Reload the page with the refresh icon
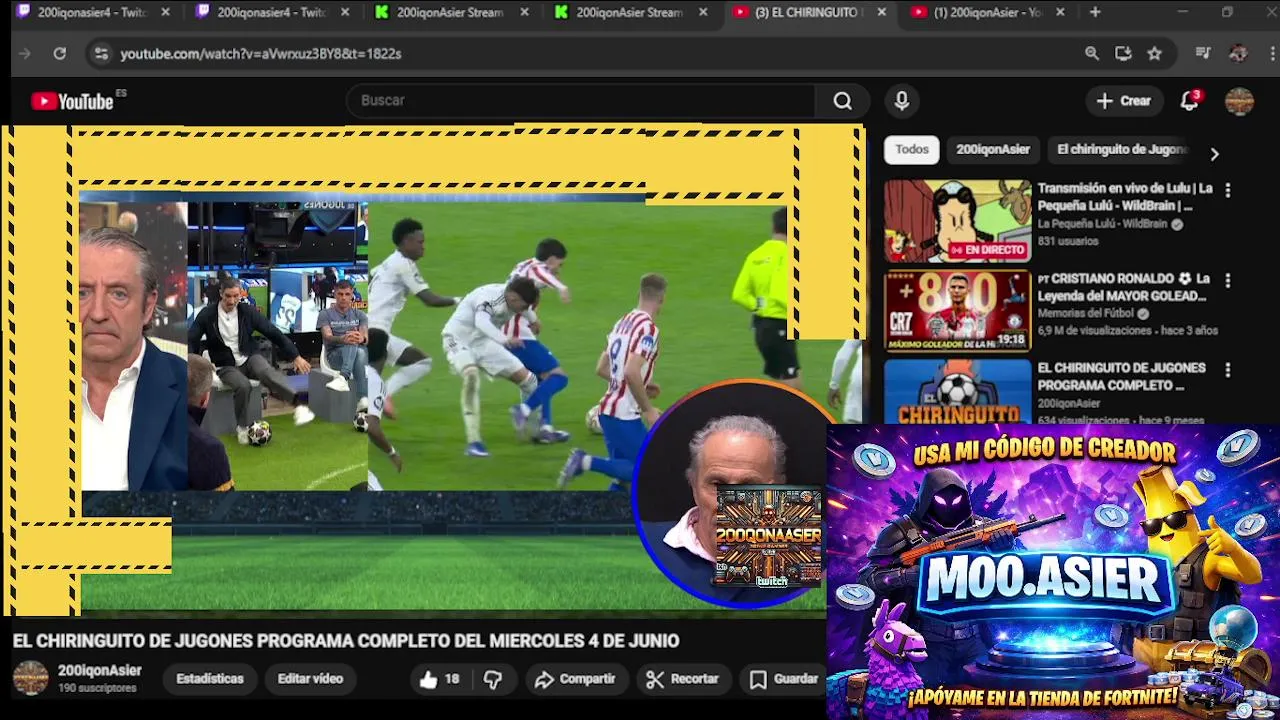 coord(60,54)
